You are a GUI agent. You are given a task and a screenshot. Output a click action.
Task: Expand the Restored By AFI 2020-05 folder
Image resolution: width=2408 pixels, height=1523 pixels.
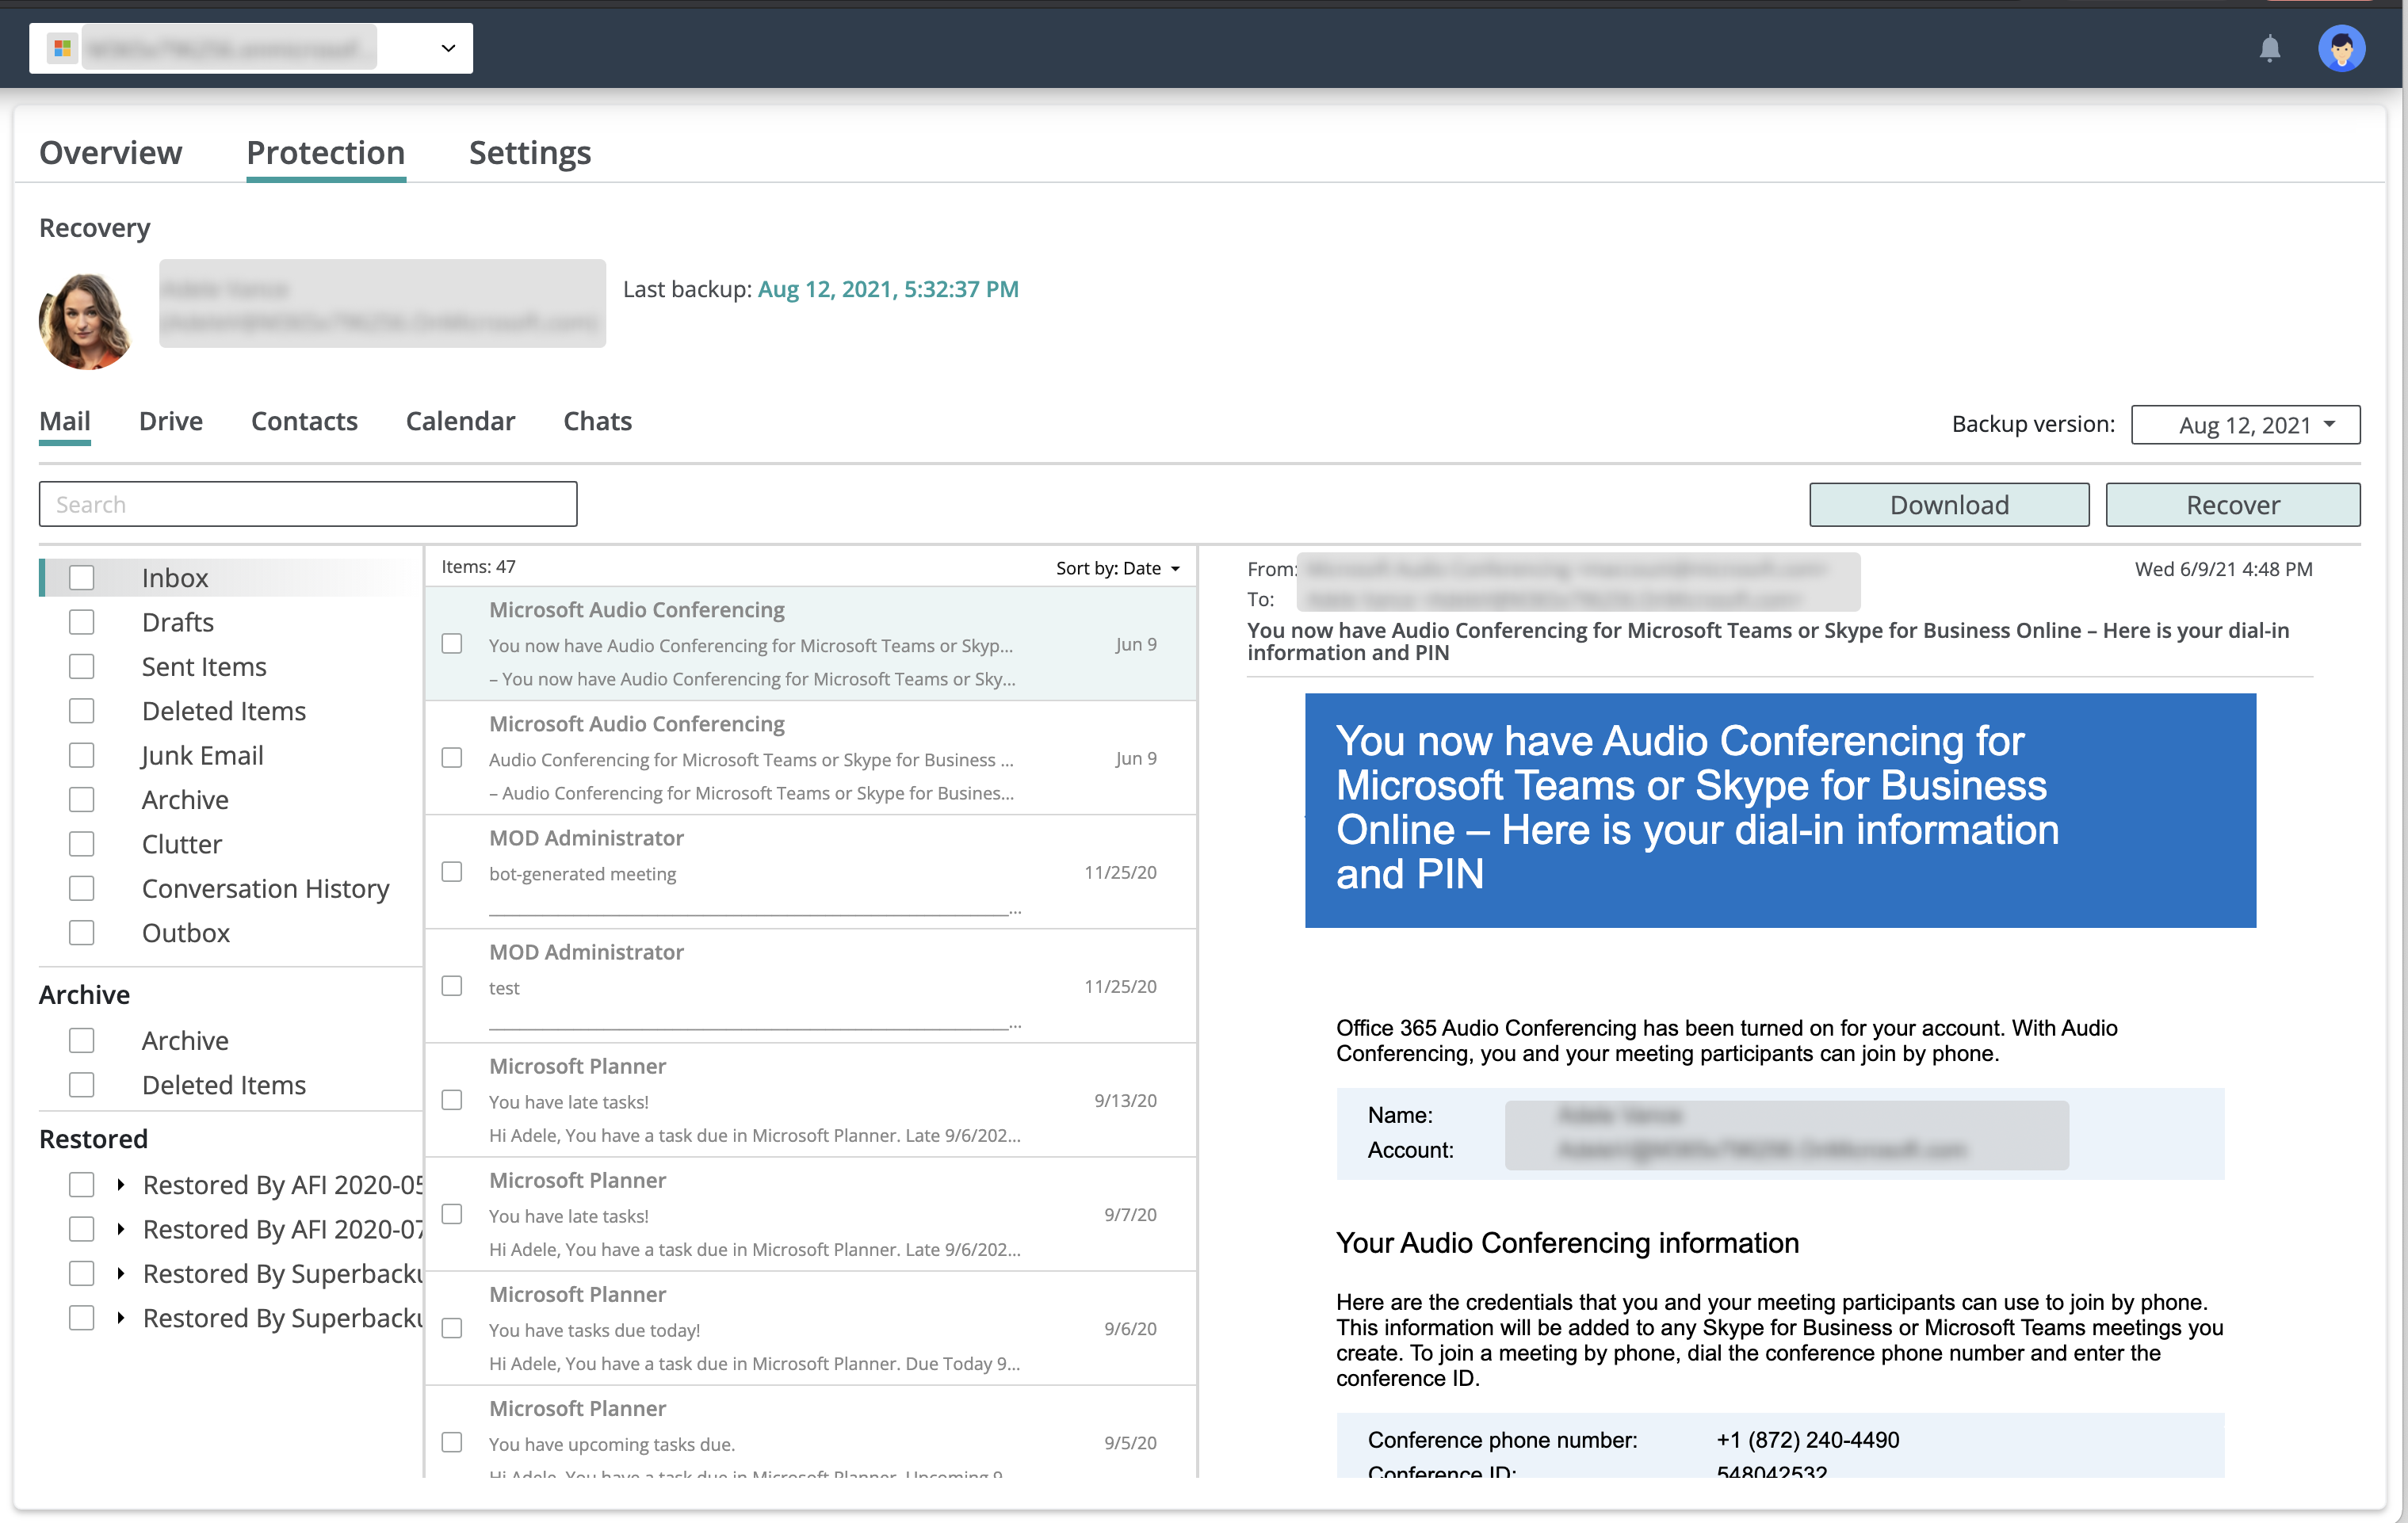tap(121, 1185)
